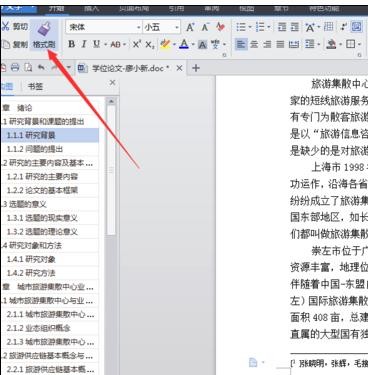Open the 插入 (Insert) ribbon tab
Image resolution: width=368 pixels, height=375 pixels.
pos(92,9)
